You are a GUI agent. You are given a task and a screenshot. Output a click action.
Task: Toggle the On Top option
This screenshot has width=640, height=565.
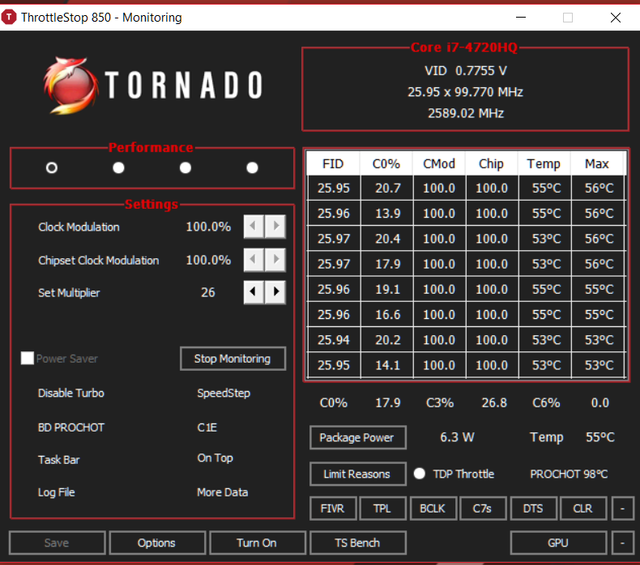215,458
